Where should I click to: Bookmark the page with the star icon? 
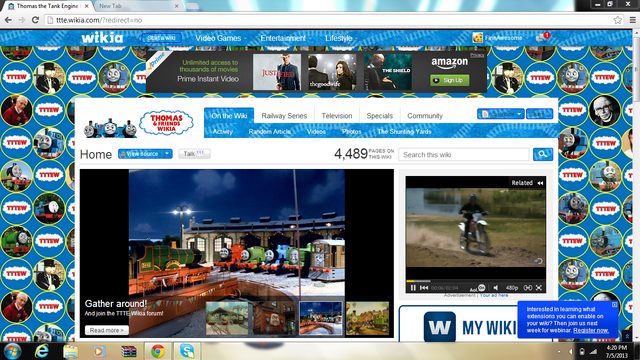click(618, 20)
